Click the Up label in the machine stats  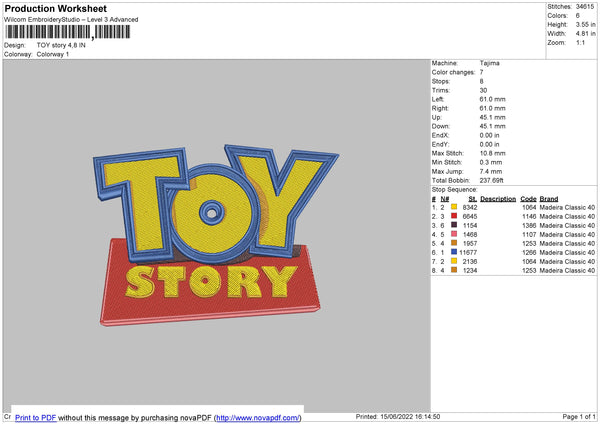click(x=437, y=117)
